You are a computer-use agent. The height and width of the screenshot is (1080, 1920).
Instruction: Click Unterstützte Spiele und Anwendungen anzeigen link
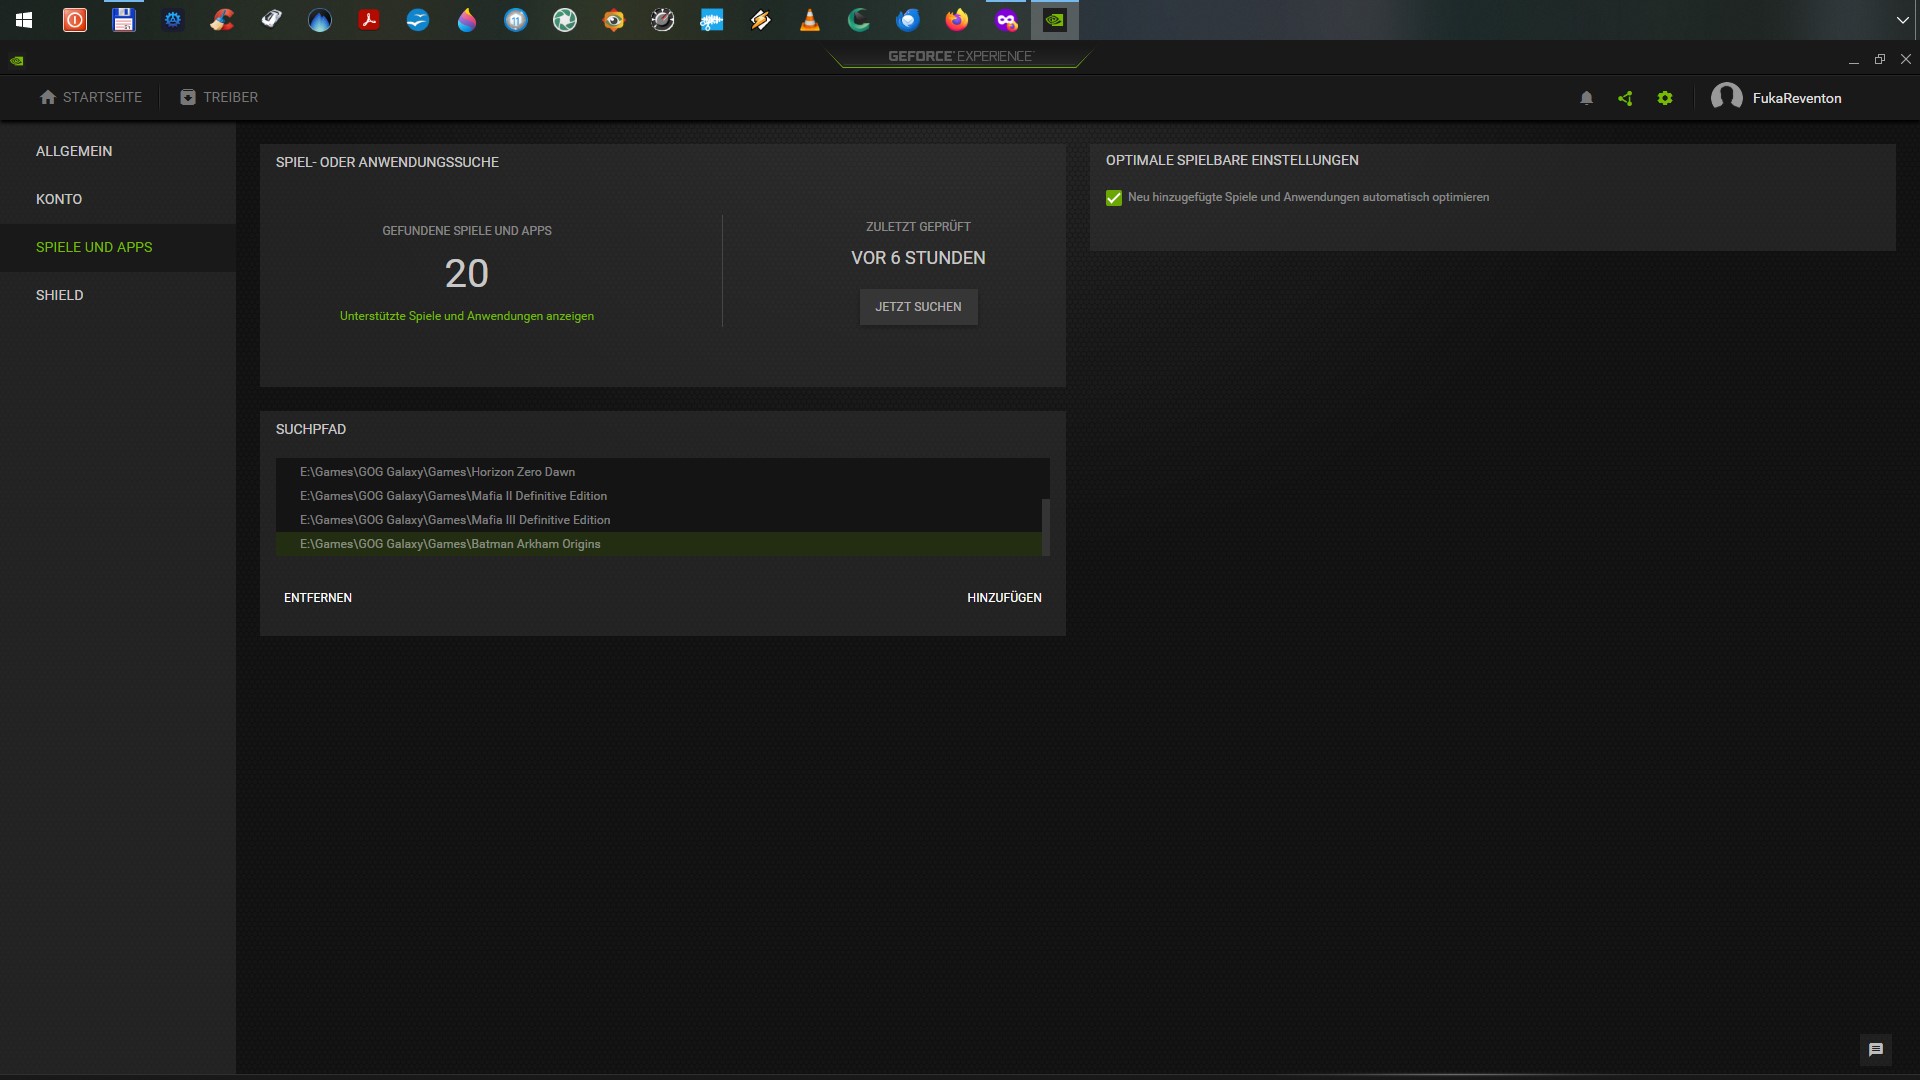point(467,316)
